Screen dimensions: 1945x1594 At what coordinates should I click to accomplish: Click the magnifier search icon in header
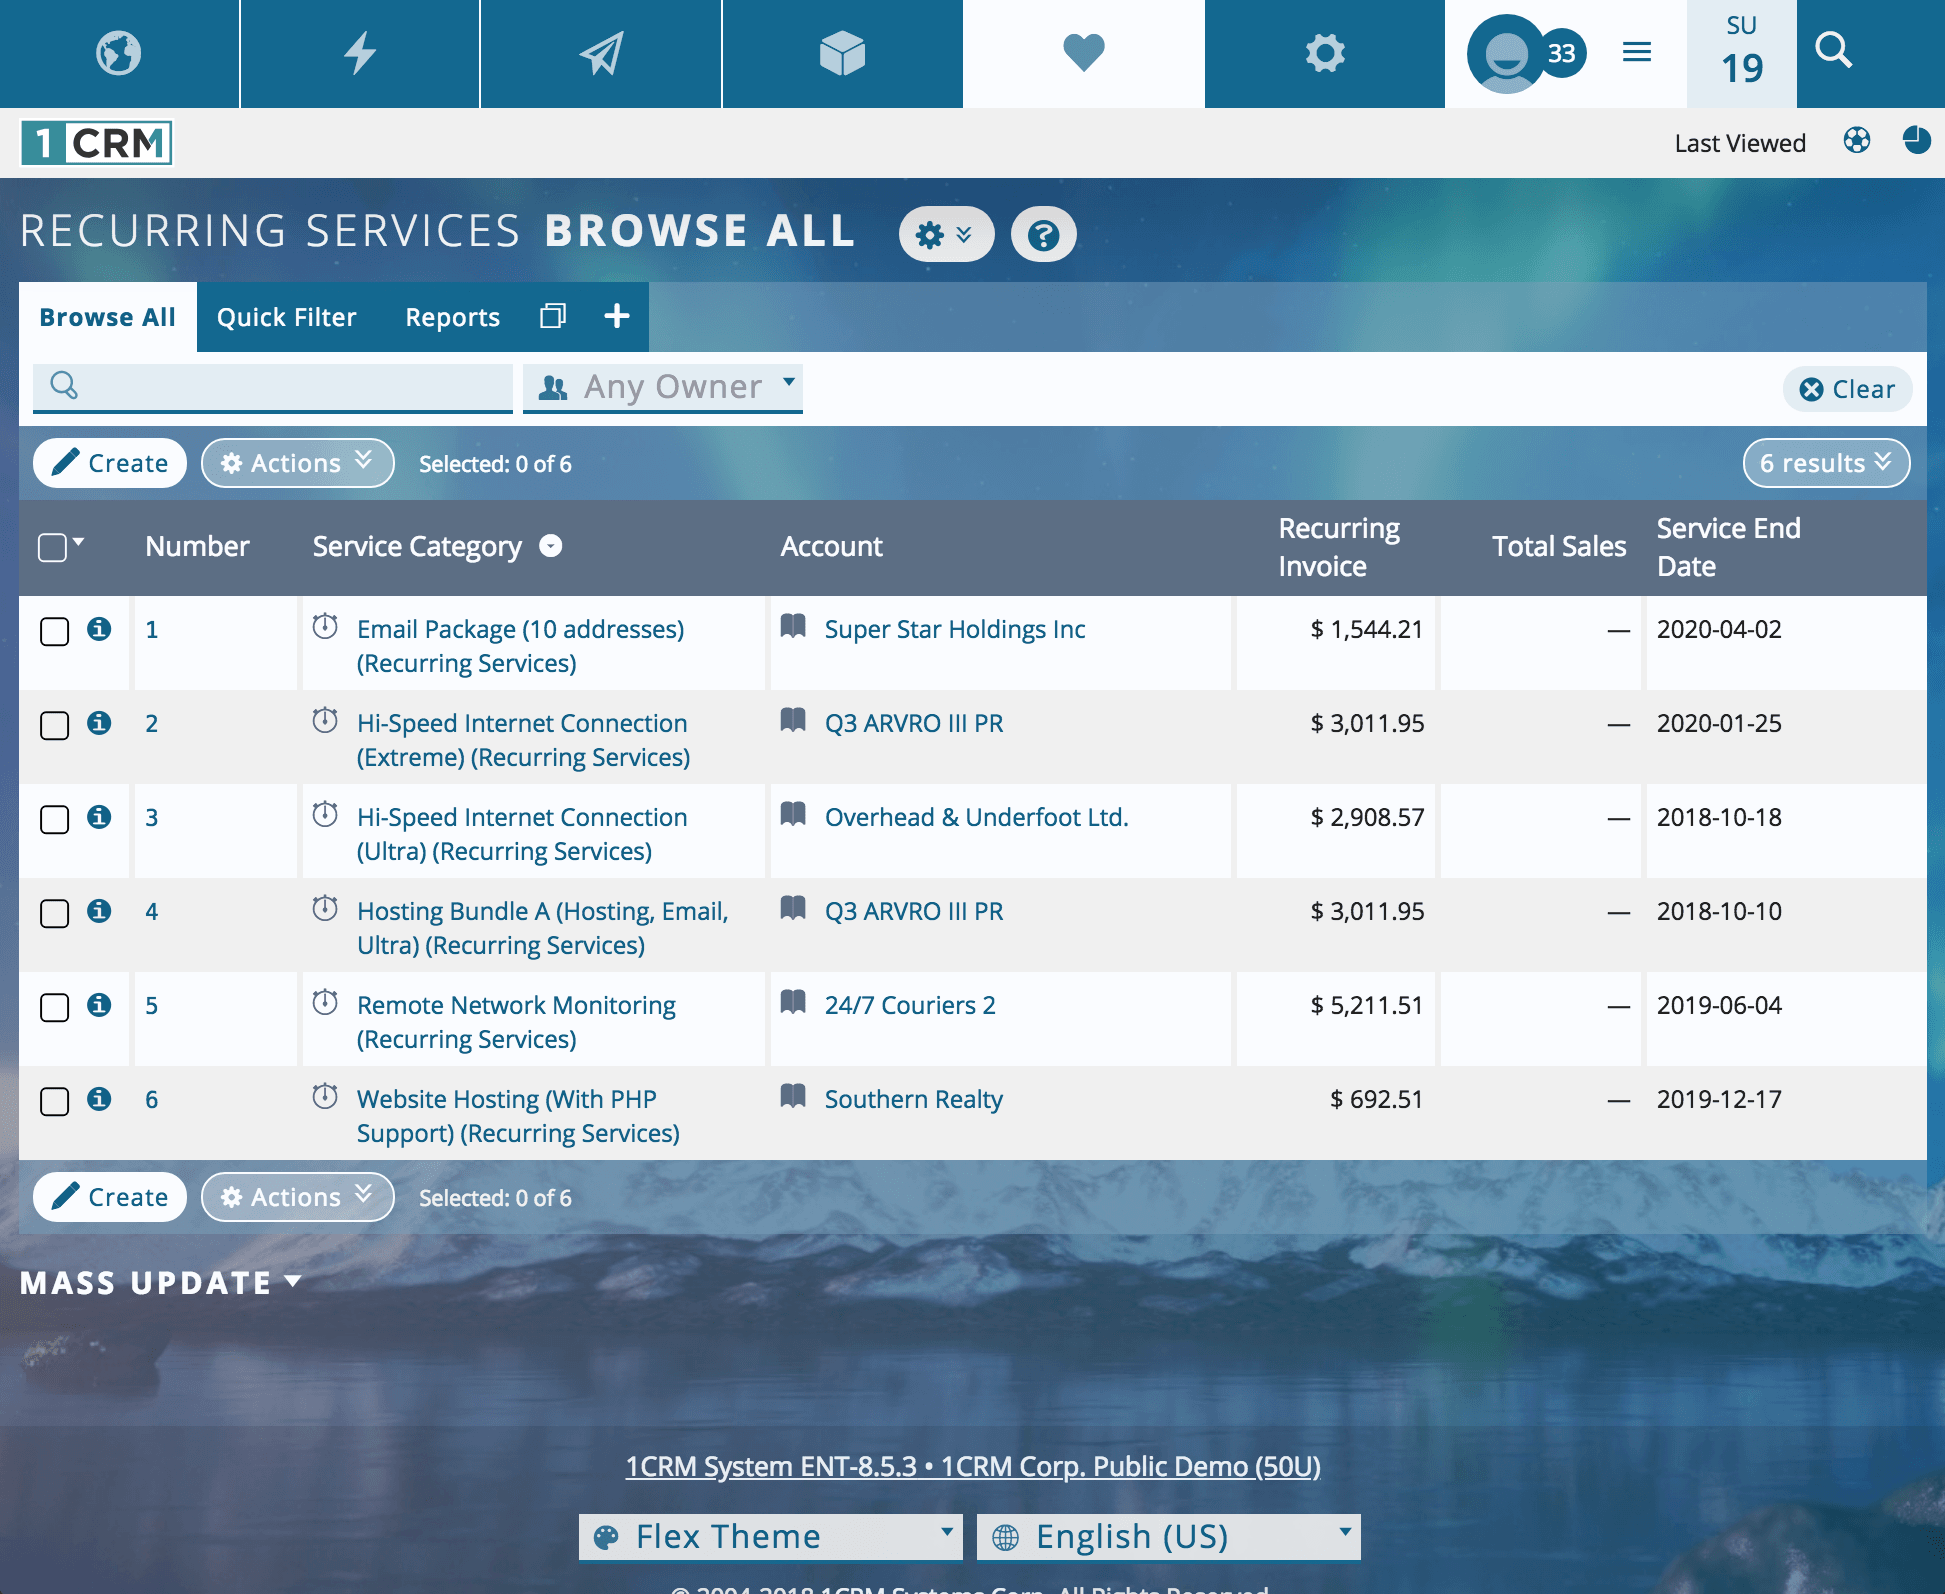coord(1833,50)
